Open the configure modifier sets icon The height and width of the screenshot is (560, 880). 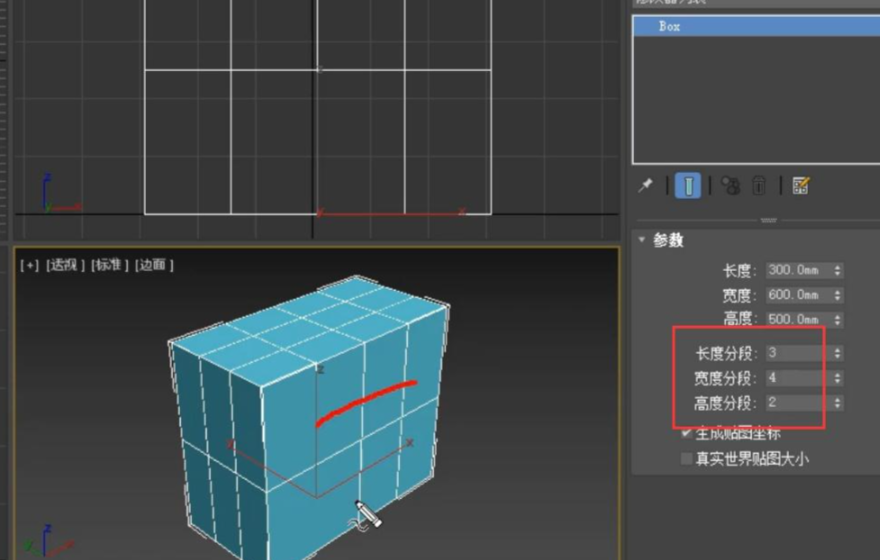pyautogui.click(x=800, y=186)
